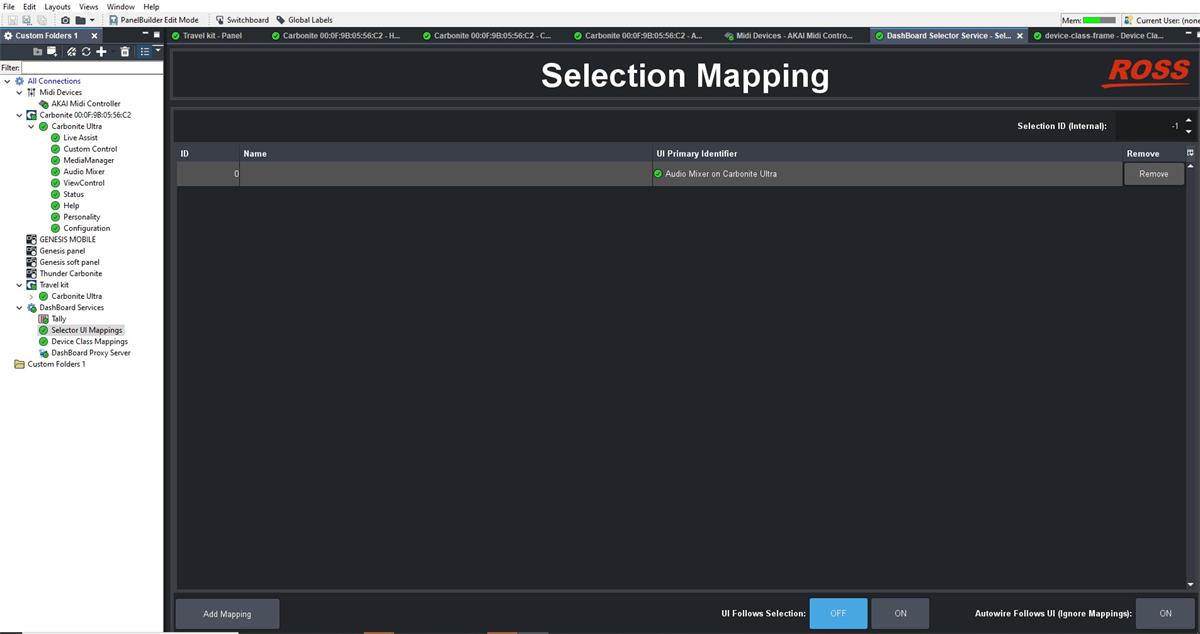The image size is (1200, 634).
Task: Close the Custom Folders 1 tab
Action: (x=94, y=36)
